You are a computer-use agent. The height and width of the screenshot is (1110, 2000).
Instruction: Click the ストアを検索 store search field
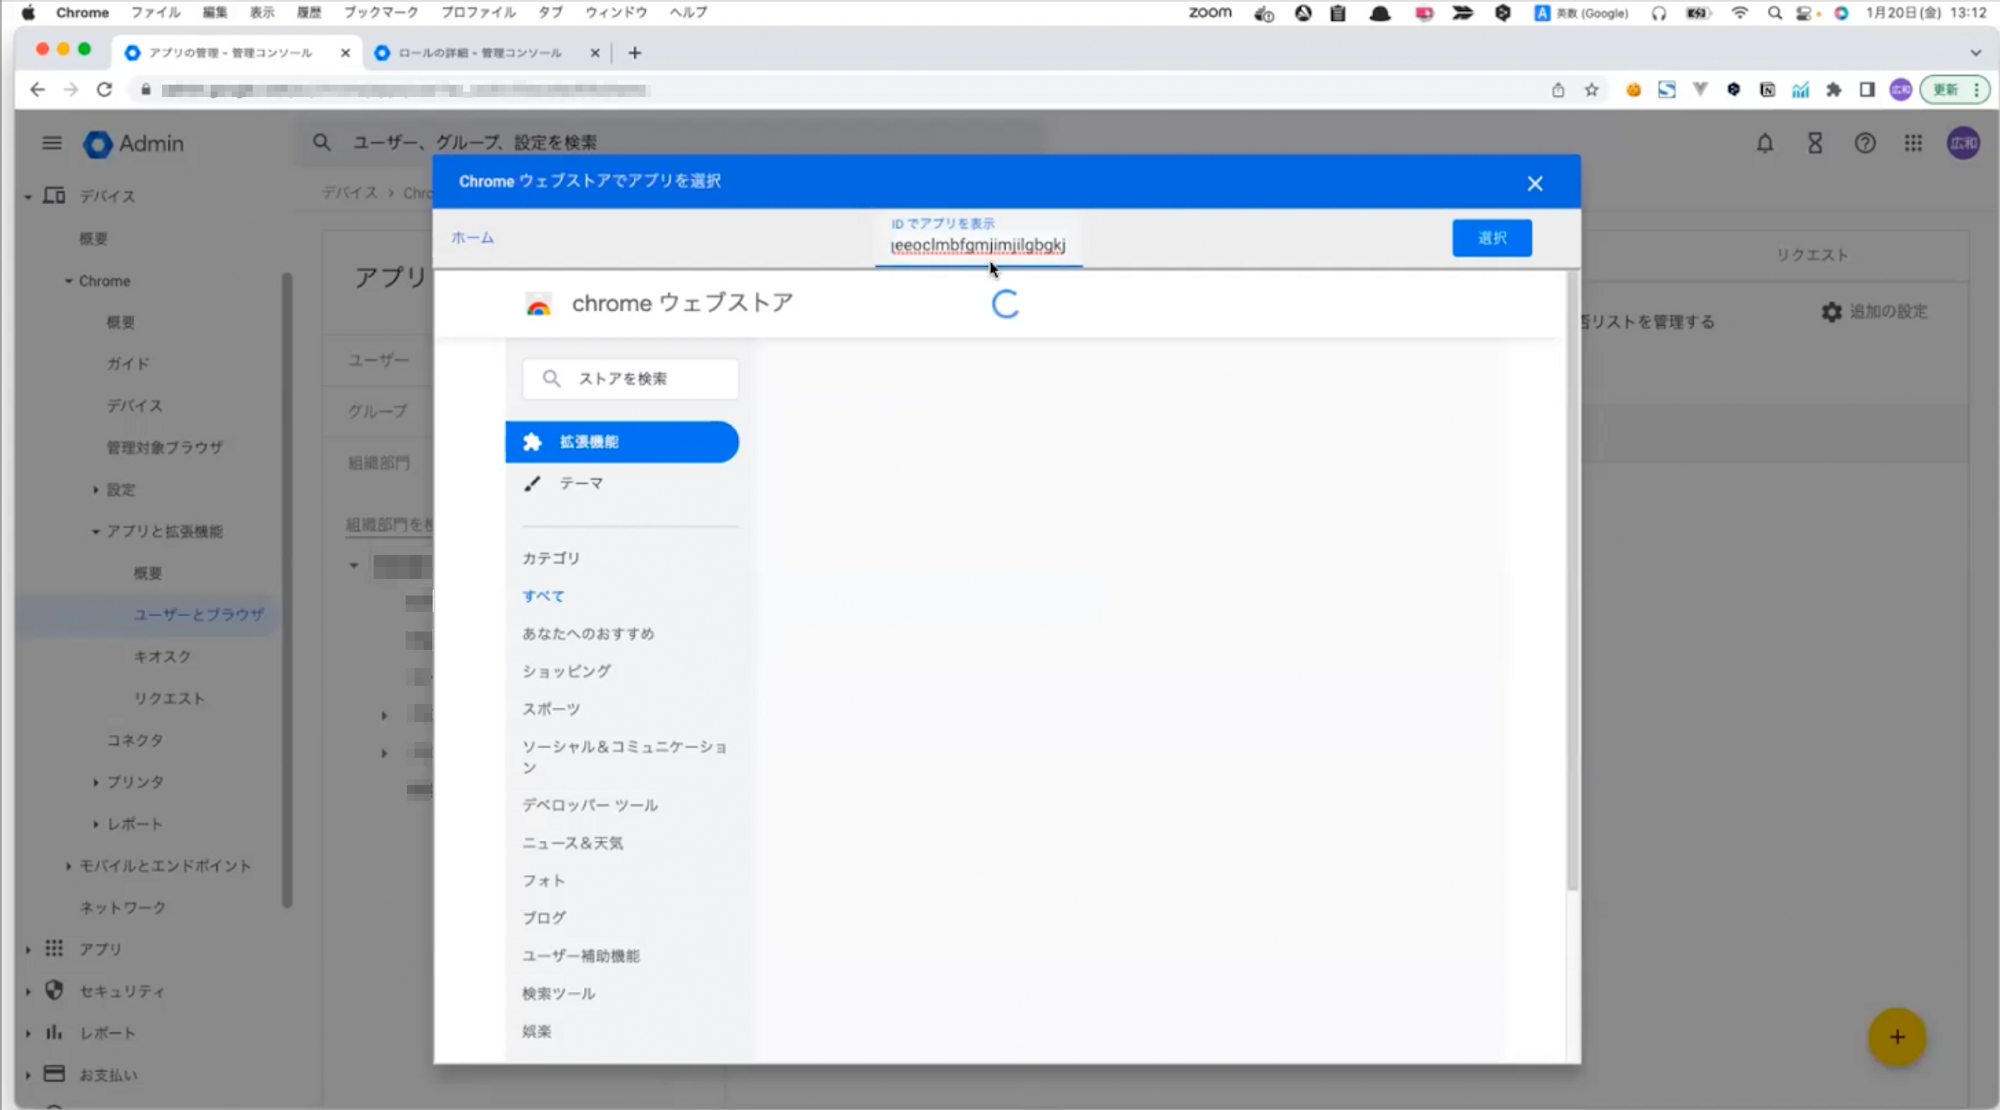coord(640,379)
